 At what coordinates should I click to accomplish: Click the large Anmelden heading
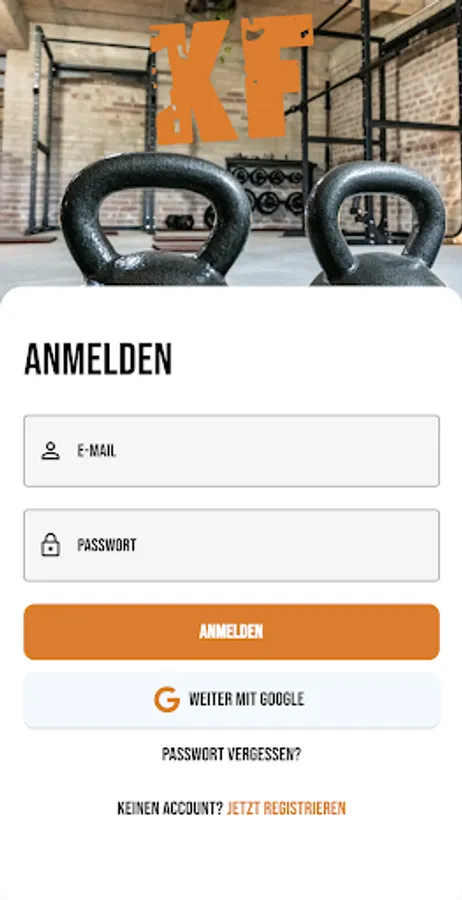point(98,360)
